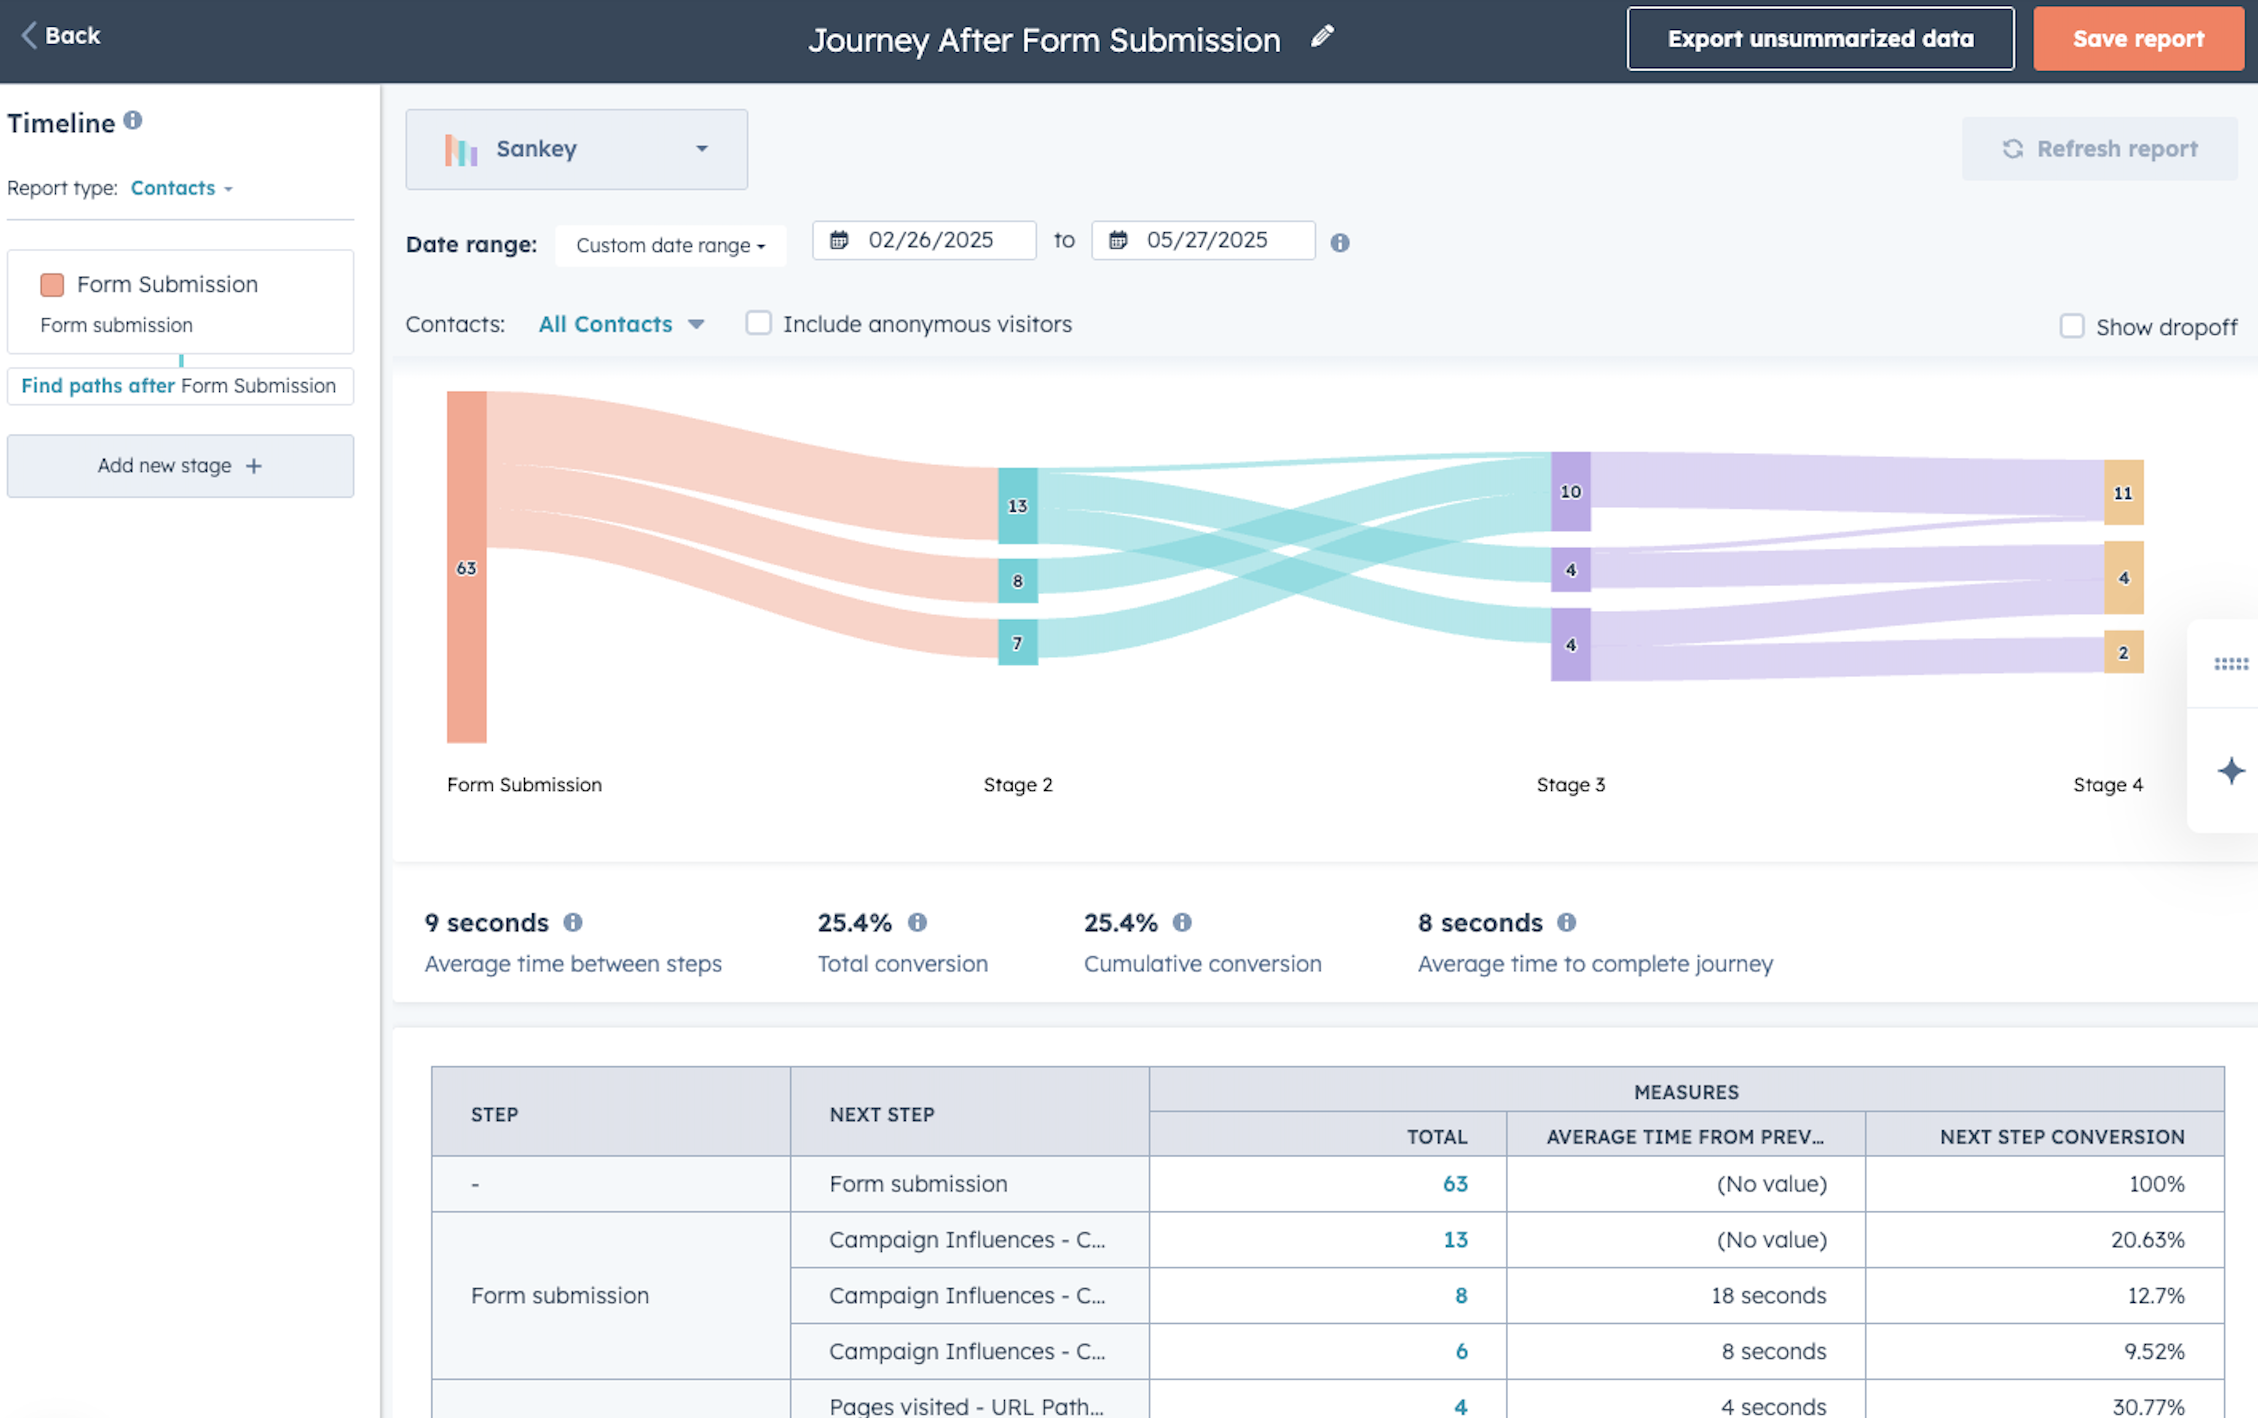The image size is (2258, 1418).
Task: Click the Sankey chart type icon
Action: (x=462, y=149)
